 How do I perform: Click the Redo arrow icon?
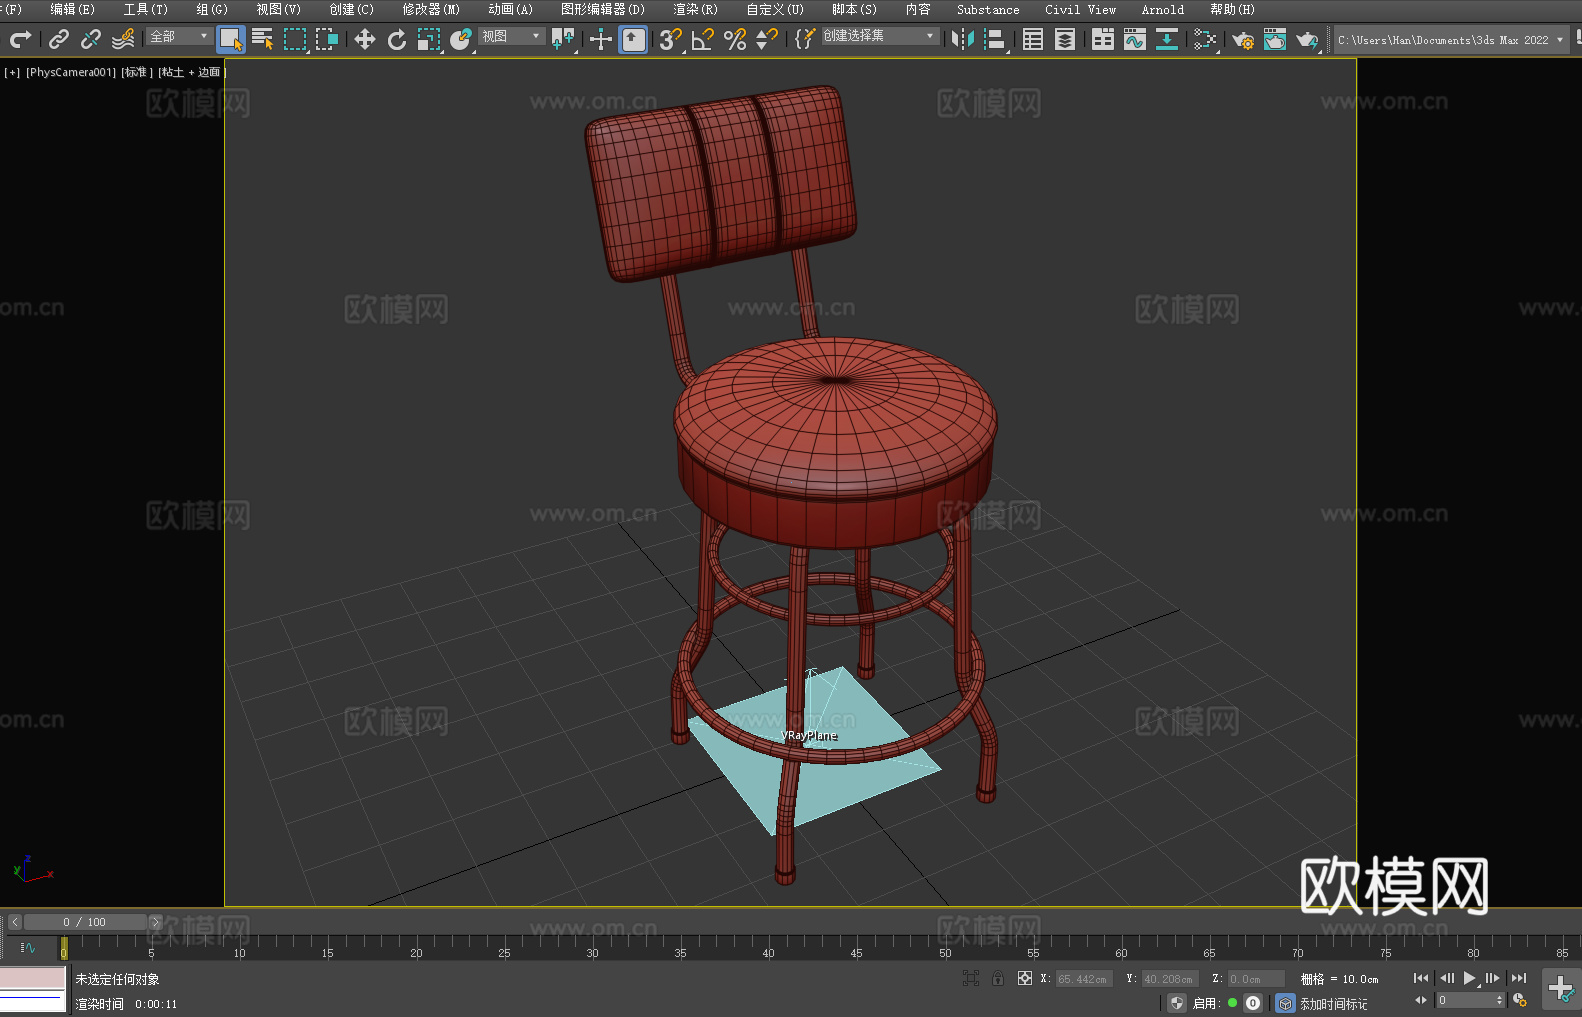click(x=20, y=39)
